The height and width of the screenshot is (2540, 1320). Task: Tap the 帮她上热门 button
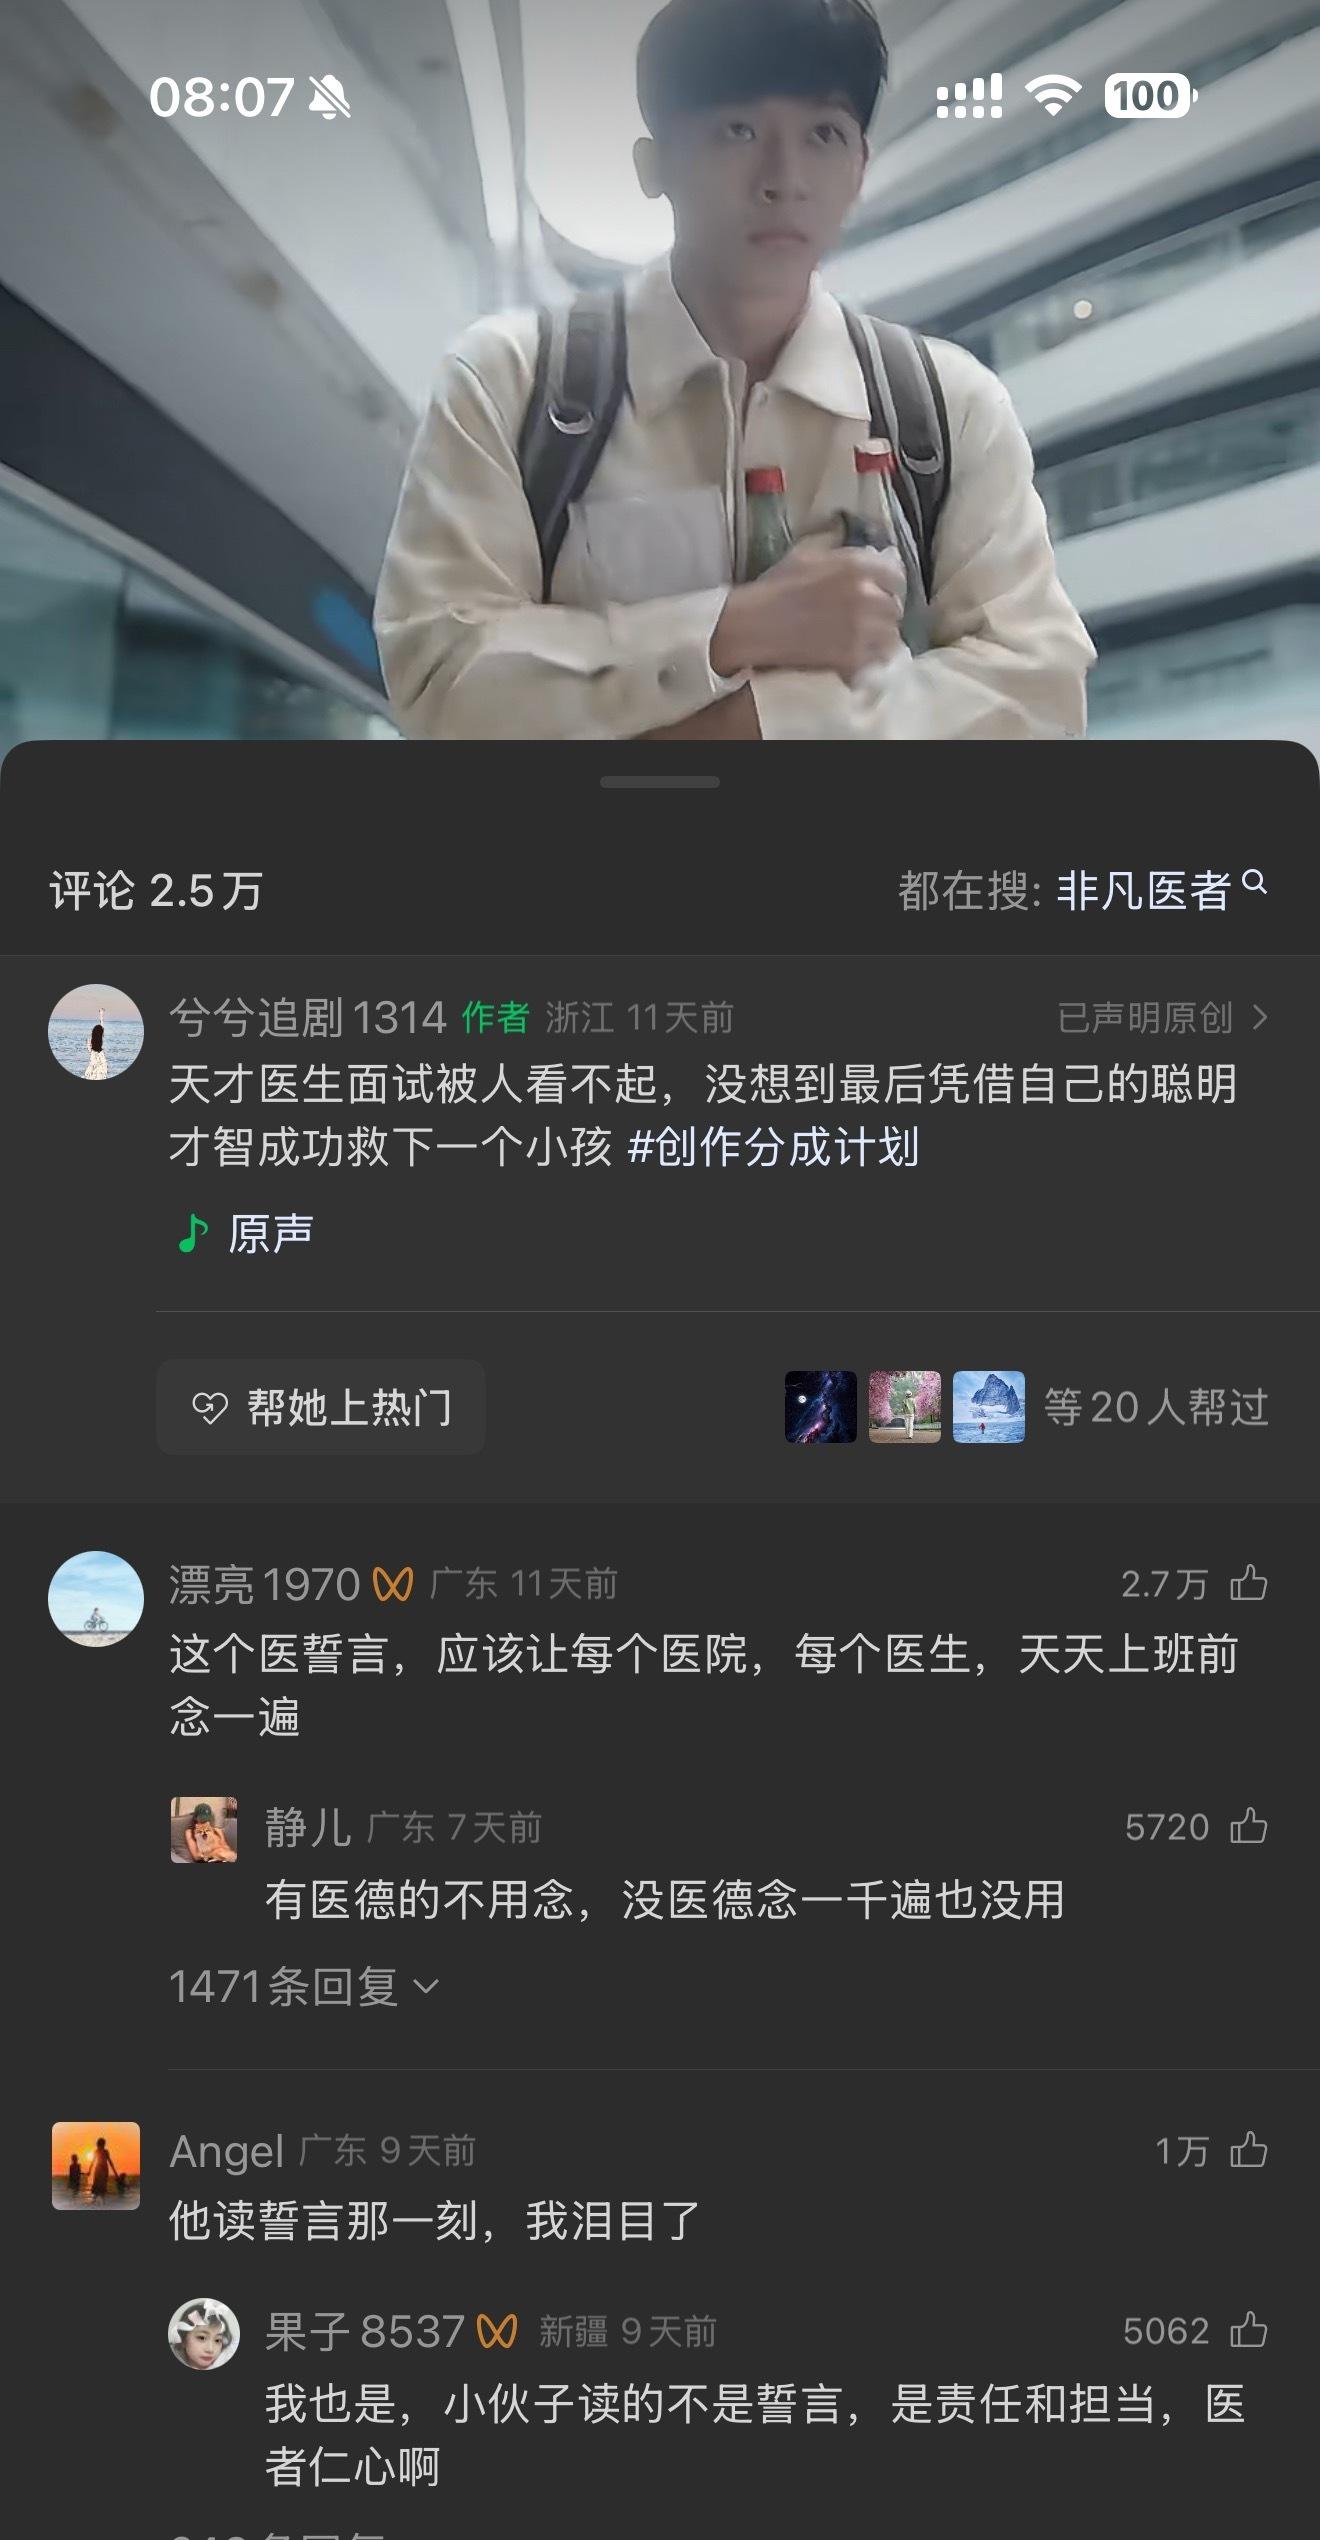(x=321, y=1407)
